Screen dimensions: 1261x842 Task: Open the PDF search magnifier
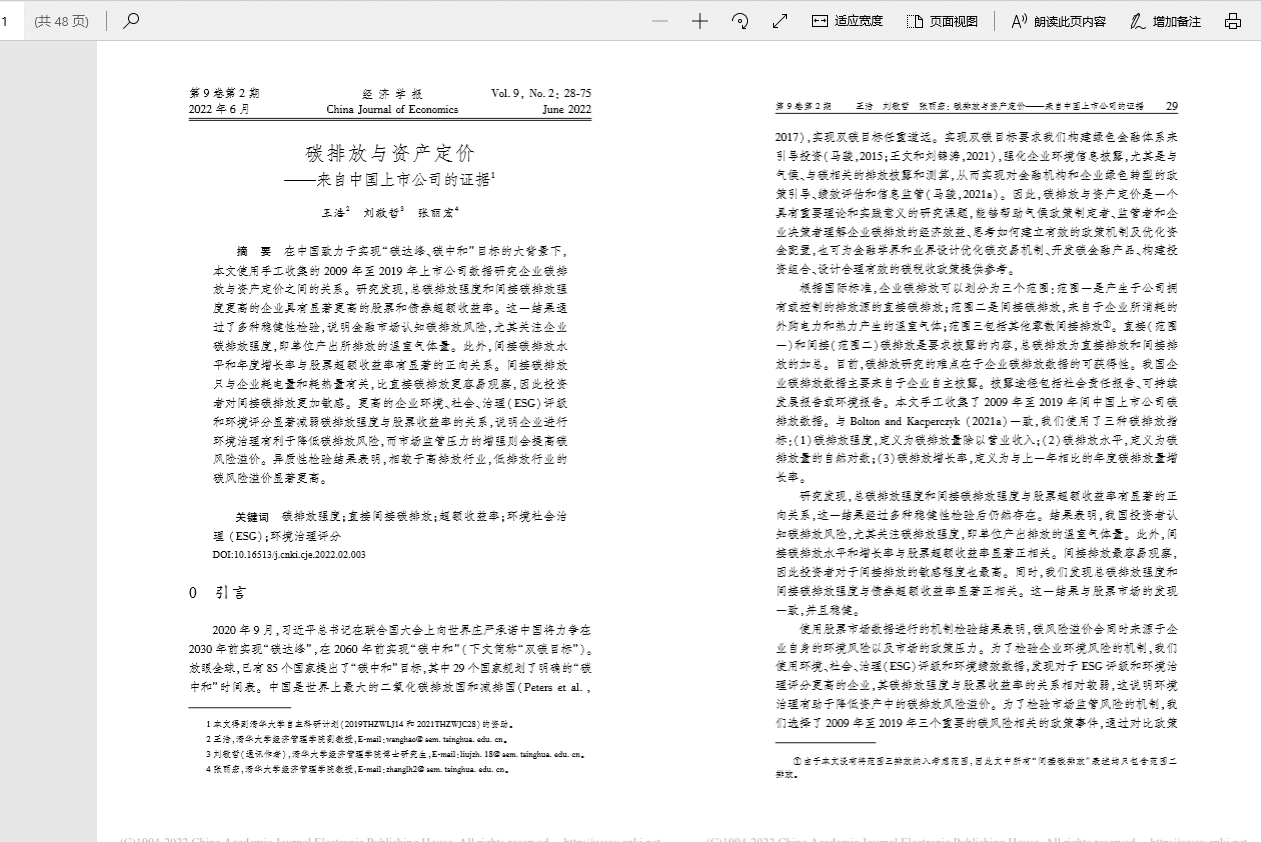131,20
